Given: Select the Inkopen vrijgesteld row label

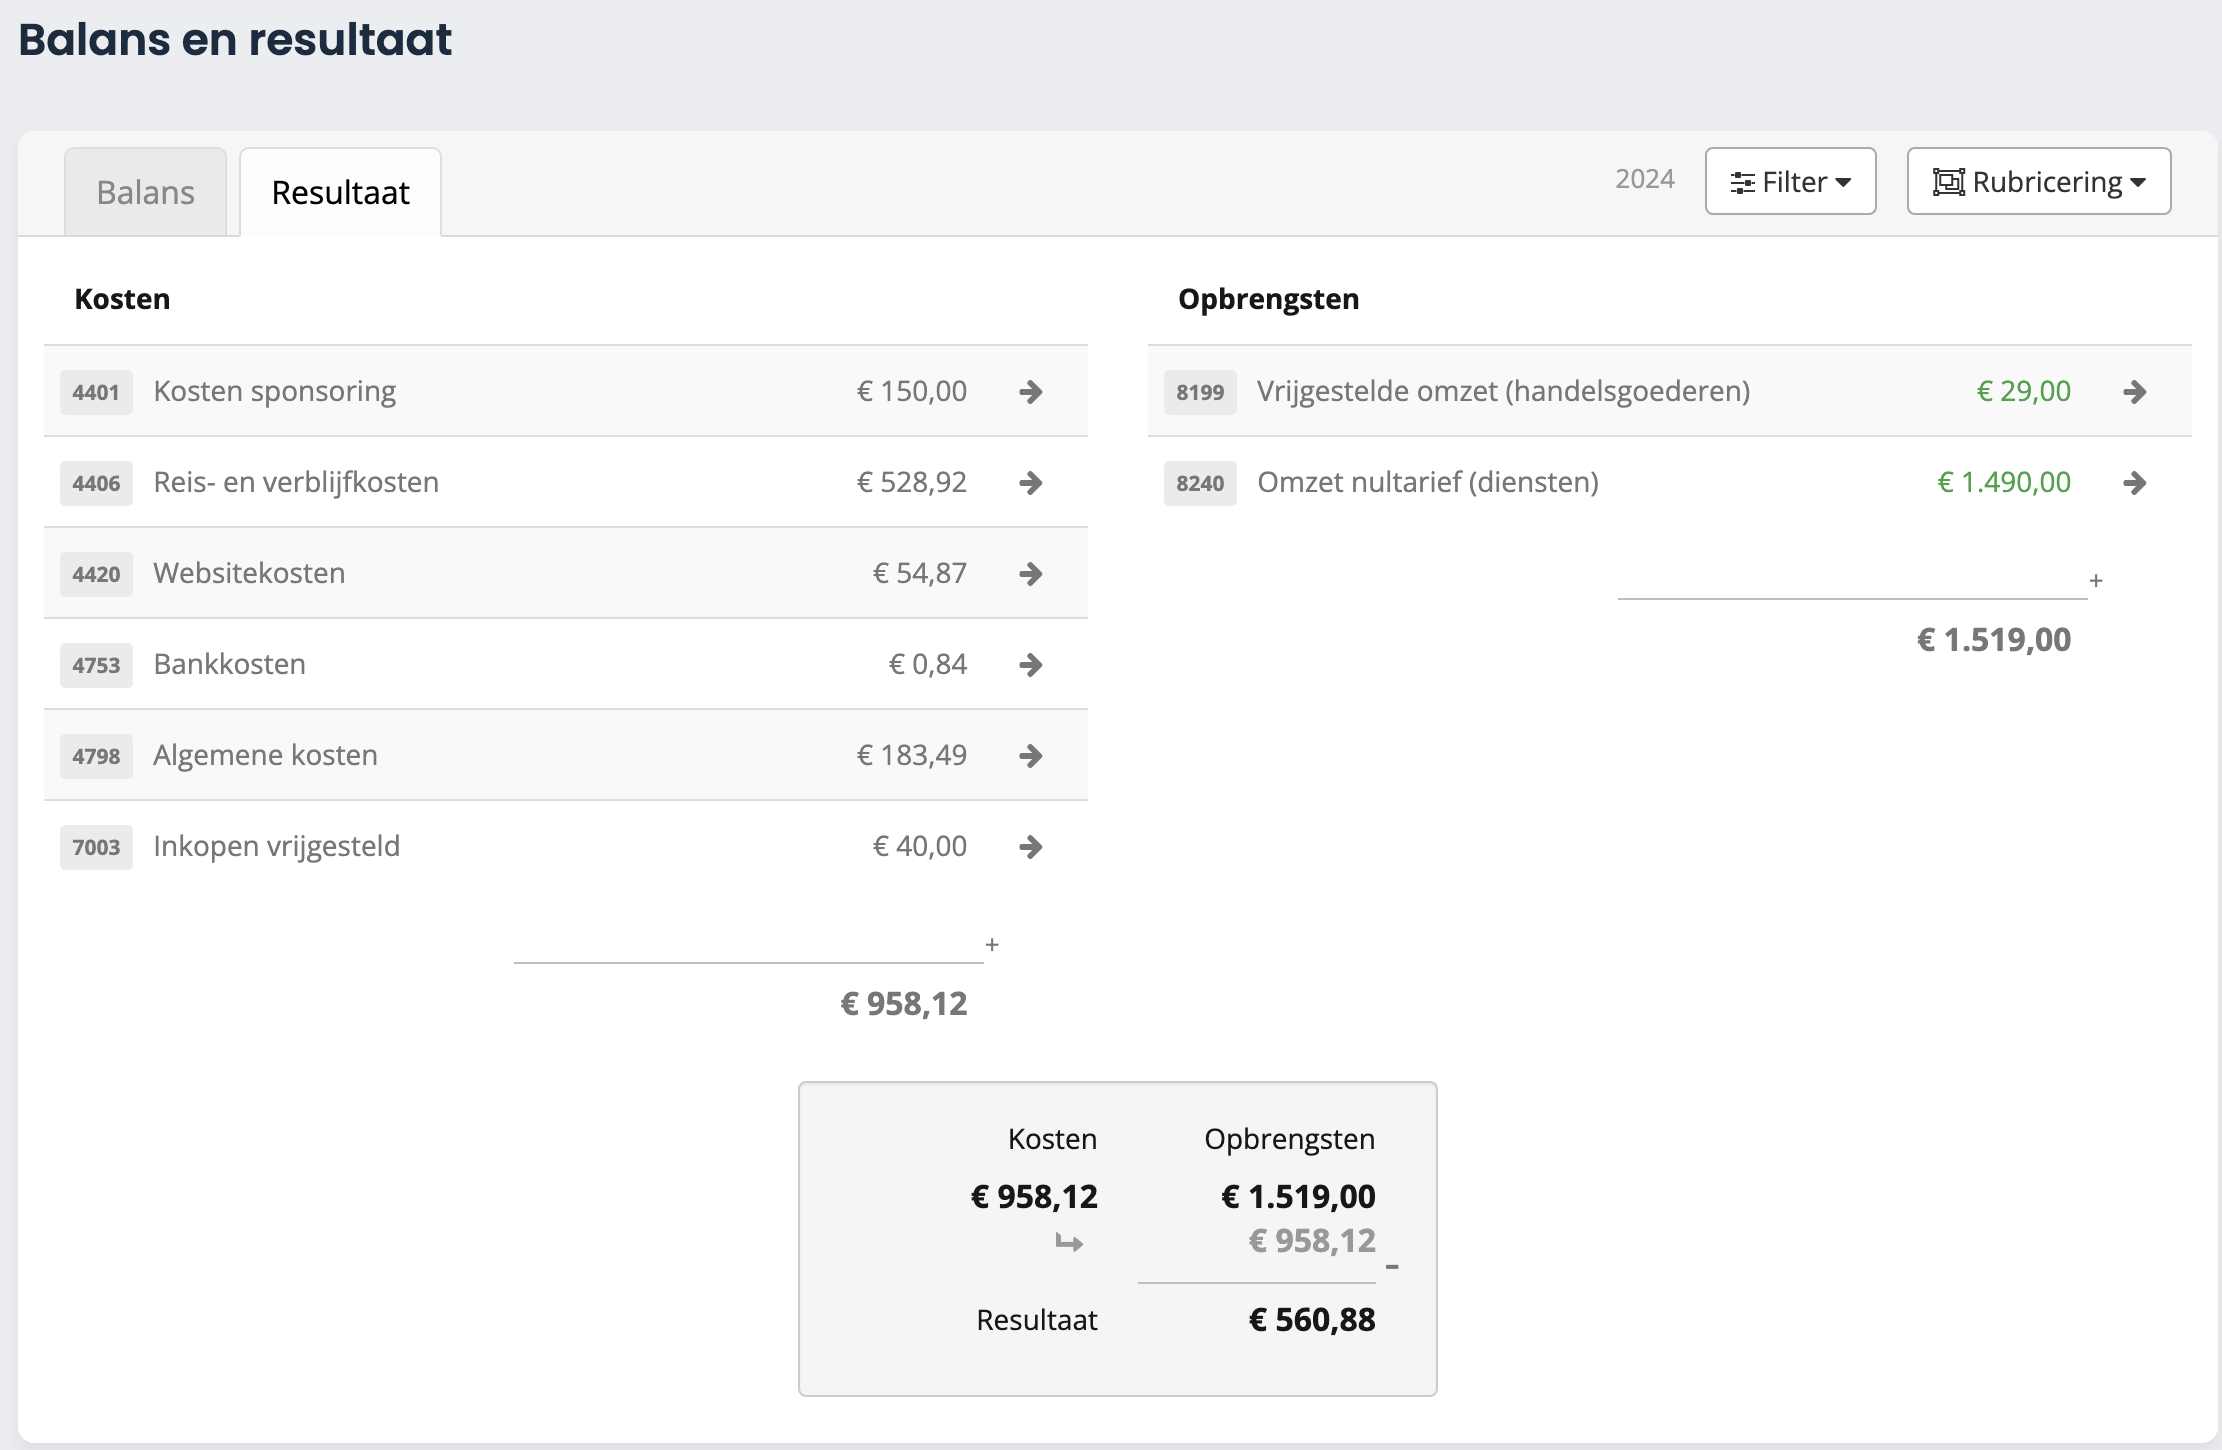Looking at the screenshot, I should click(x=276, y=846).
